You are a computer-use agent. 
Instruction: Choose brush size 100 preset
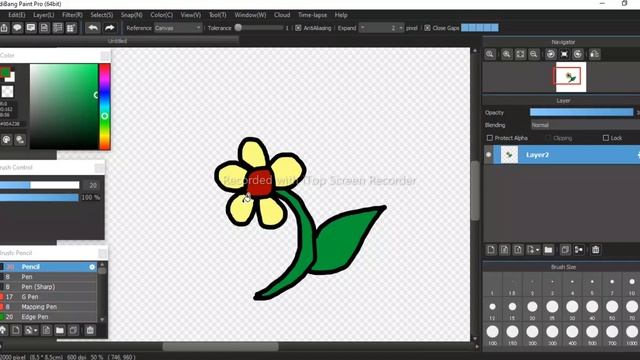pyautogui.click(x=493, y=335)
